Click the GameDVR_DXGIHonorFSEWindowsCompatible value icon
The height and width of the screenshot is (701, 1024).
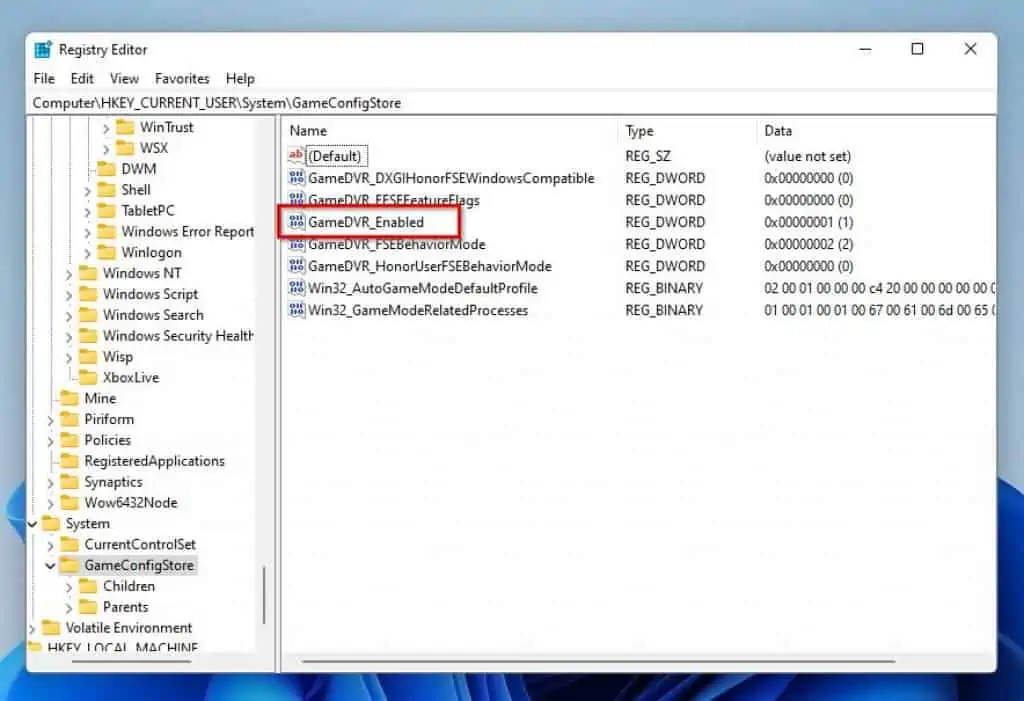click(296, 178)
